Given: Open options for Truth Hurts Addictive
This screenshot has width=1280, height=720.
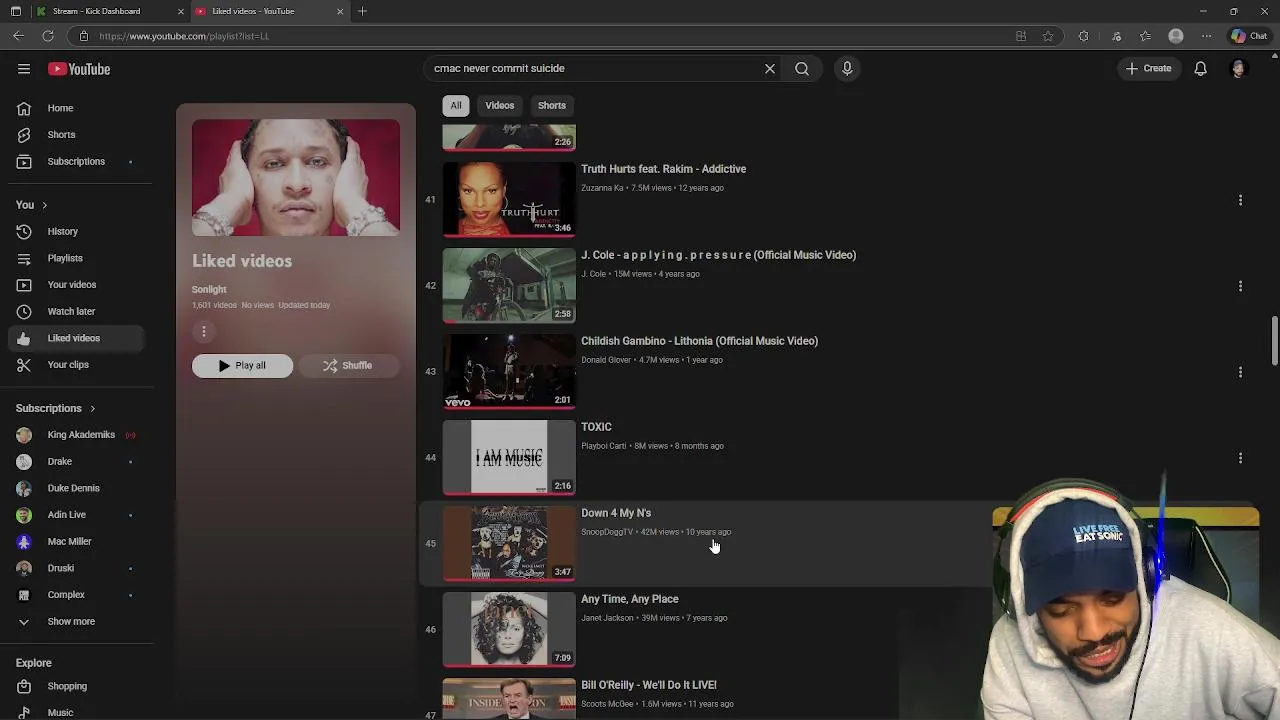Looking at the screenshot, I should pyautogui.click(x=1240, y=200).
